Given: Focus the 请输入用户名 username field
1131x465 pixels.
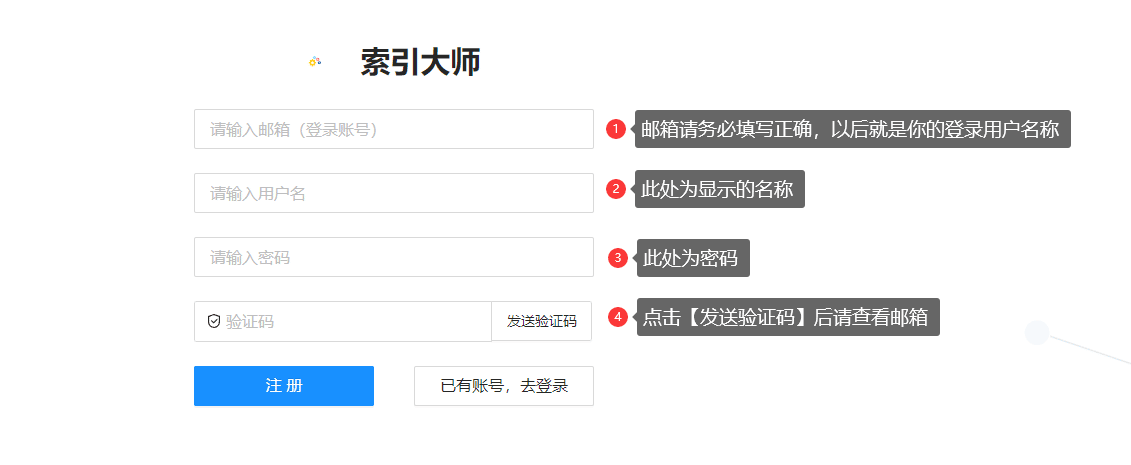Looking at the screenshot, I should (x=394, y=193).
